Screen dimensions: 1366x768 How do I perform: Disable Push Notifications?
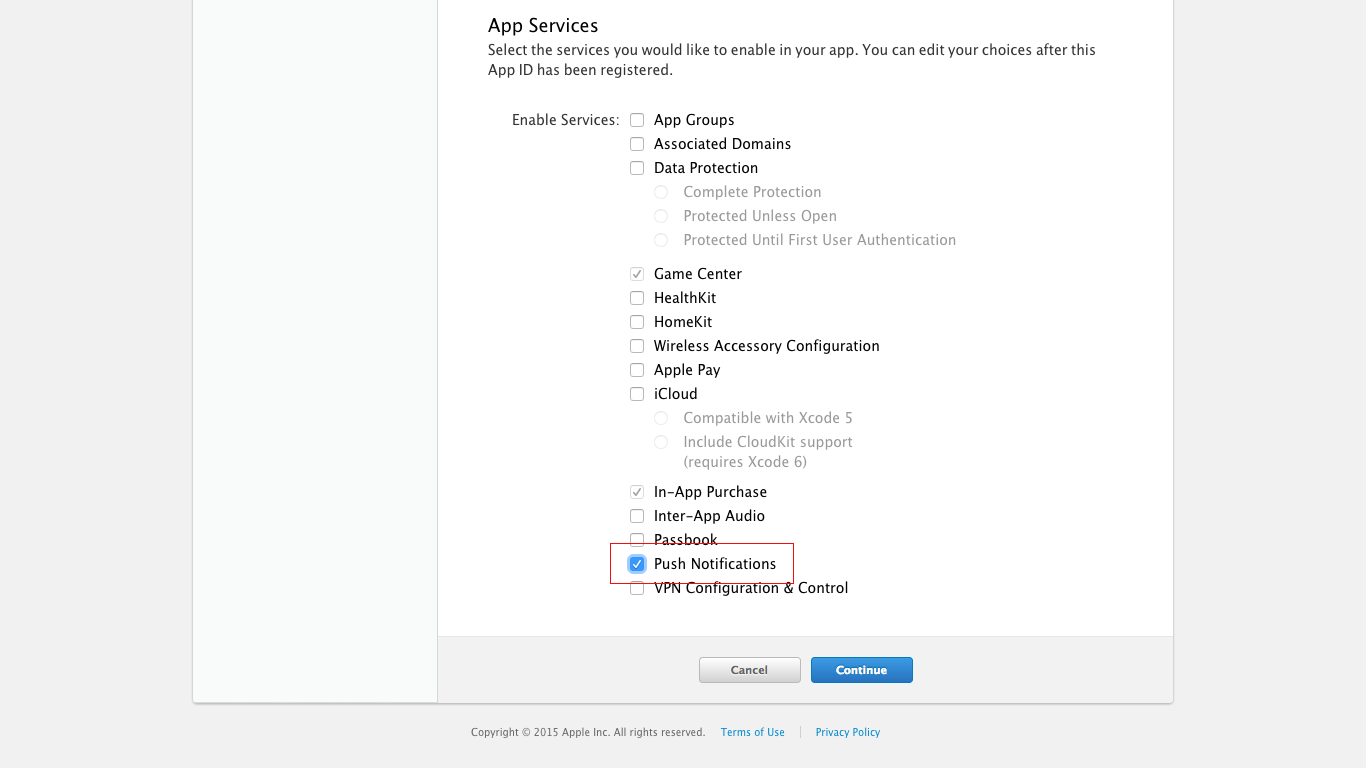pyautogui.click(x=637, y=563)
